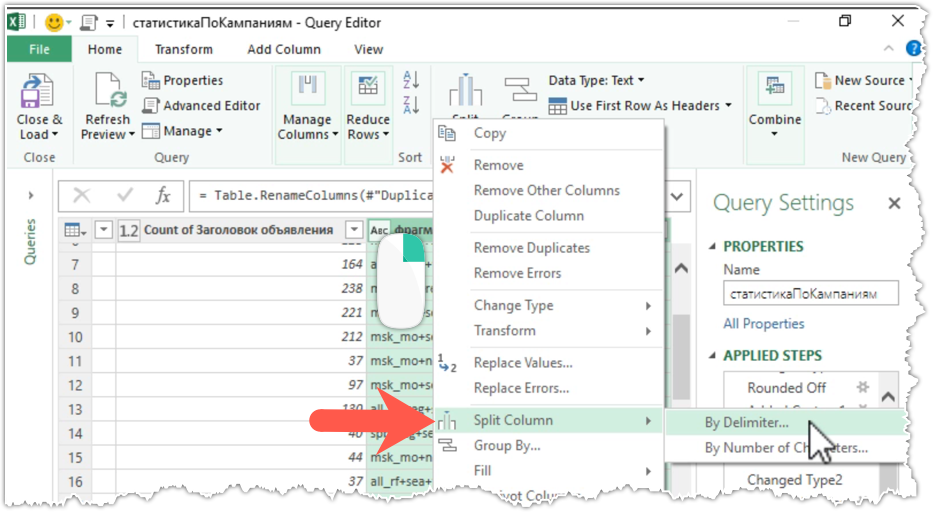Open filter dropdown for Count of Заголовок column

click(354, 229)
